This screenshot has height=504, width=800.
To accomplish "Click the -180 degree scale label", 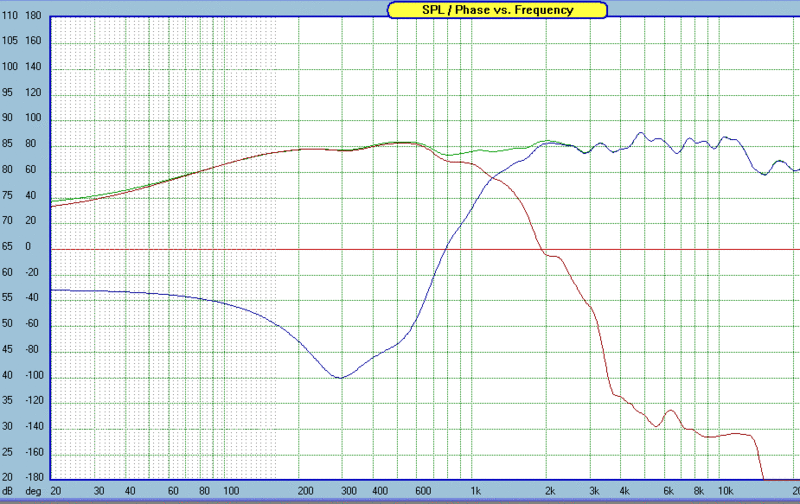I will coord(32,477).
